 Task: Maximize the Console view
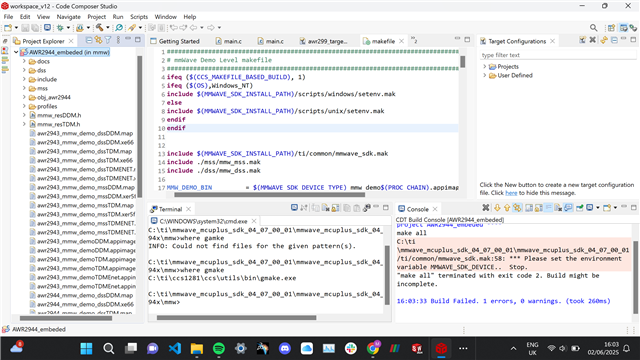tap(633, 207)
